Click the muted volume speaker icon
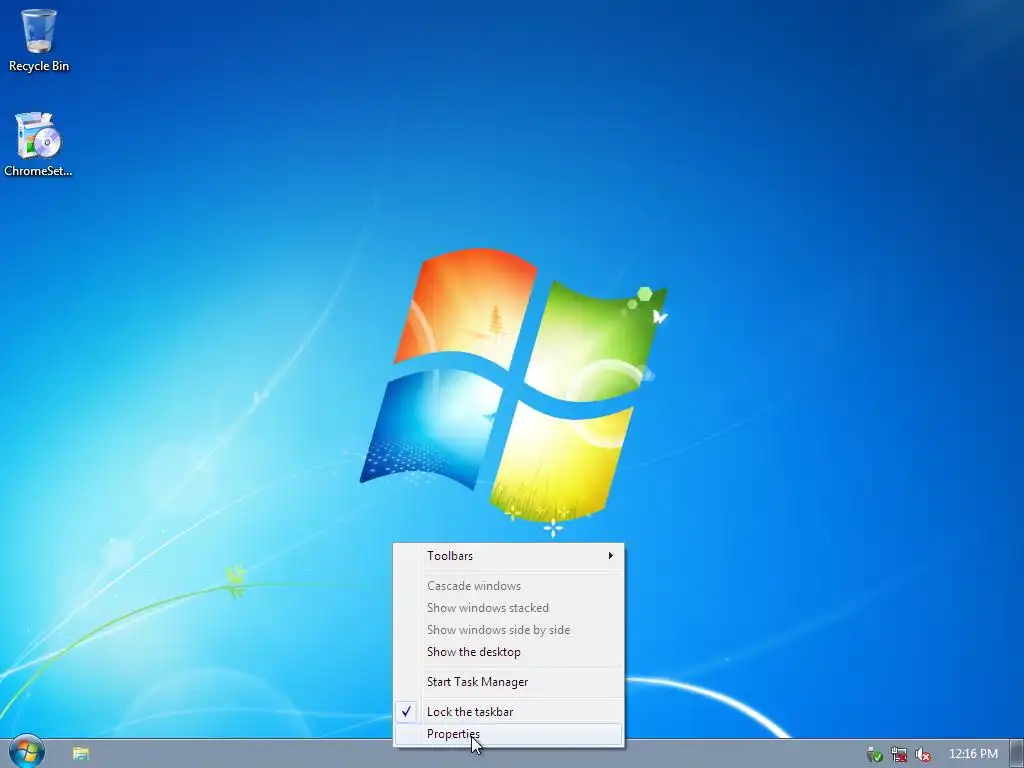Viewport: 1024px width, 768px height. [x=922, y=754]
